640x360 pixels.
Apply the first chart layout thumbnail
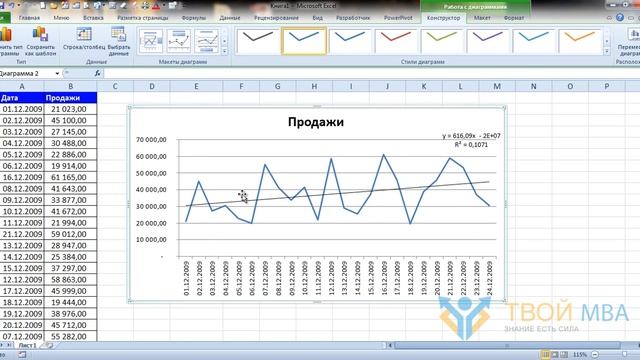click(151, 41)
